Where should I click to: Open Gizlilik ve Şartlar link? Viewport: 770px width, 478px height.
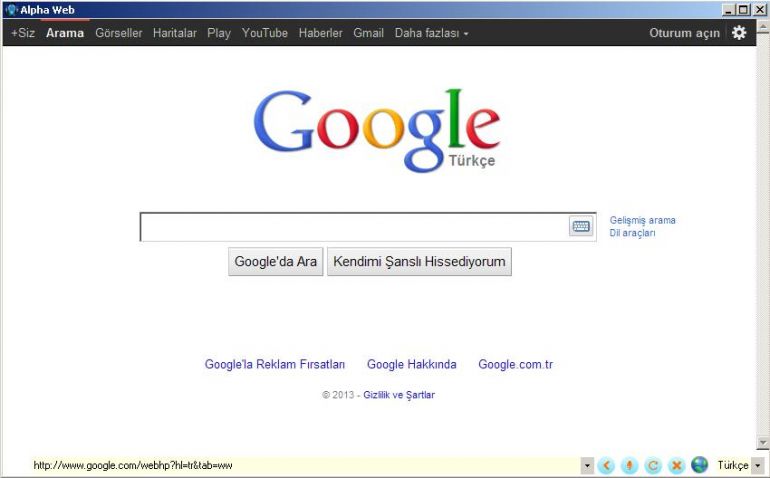click(x=399, y=394)
